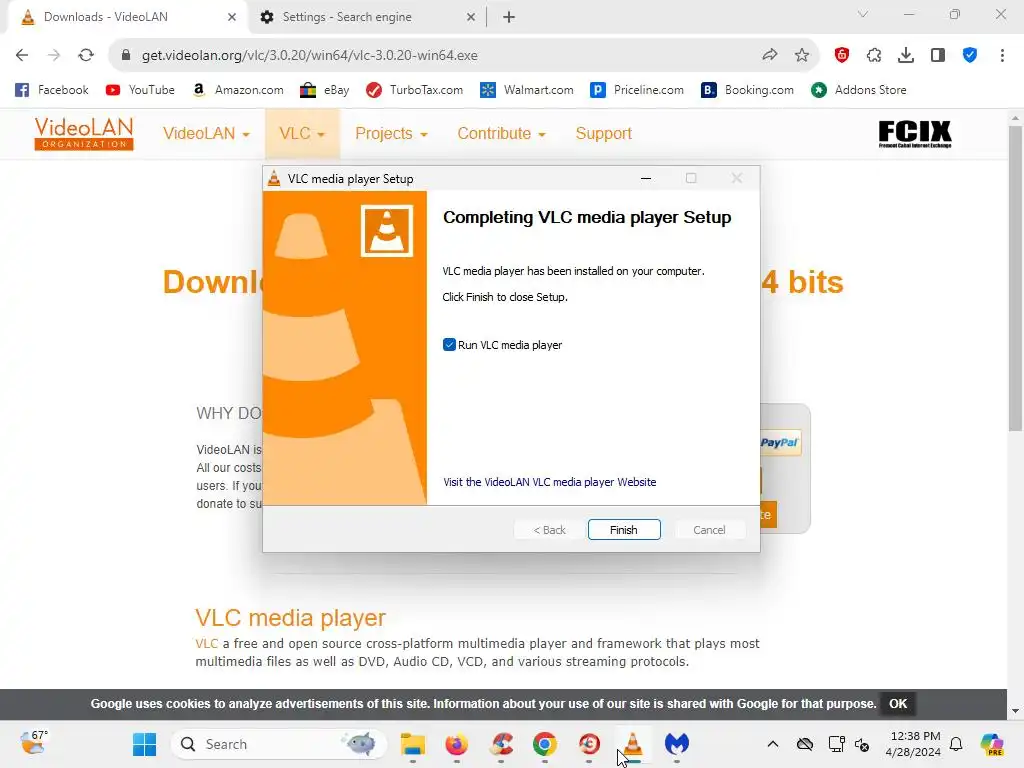This screenshot has width=1024, height=768.
Task: Expand the VideoLAN navigation dropdown
Action: 206,134
